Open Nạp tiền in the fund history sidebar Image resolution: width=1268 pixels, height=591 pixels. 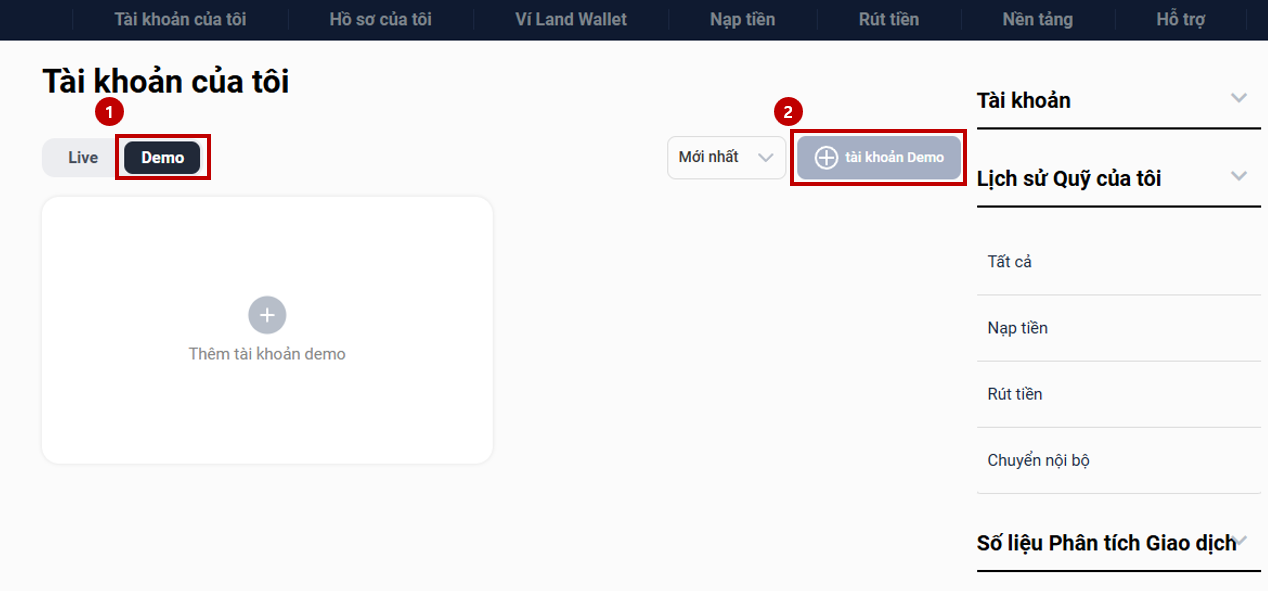pyautogui.click(x=1017, y=328)
